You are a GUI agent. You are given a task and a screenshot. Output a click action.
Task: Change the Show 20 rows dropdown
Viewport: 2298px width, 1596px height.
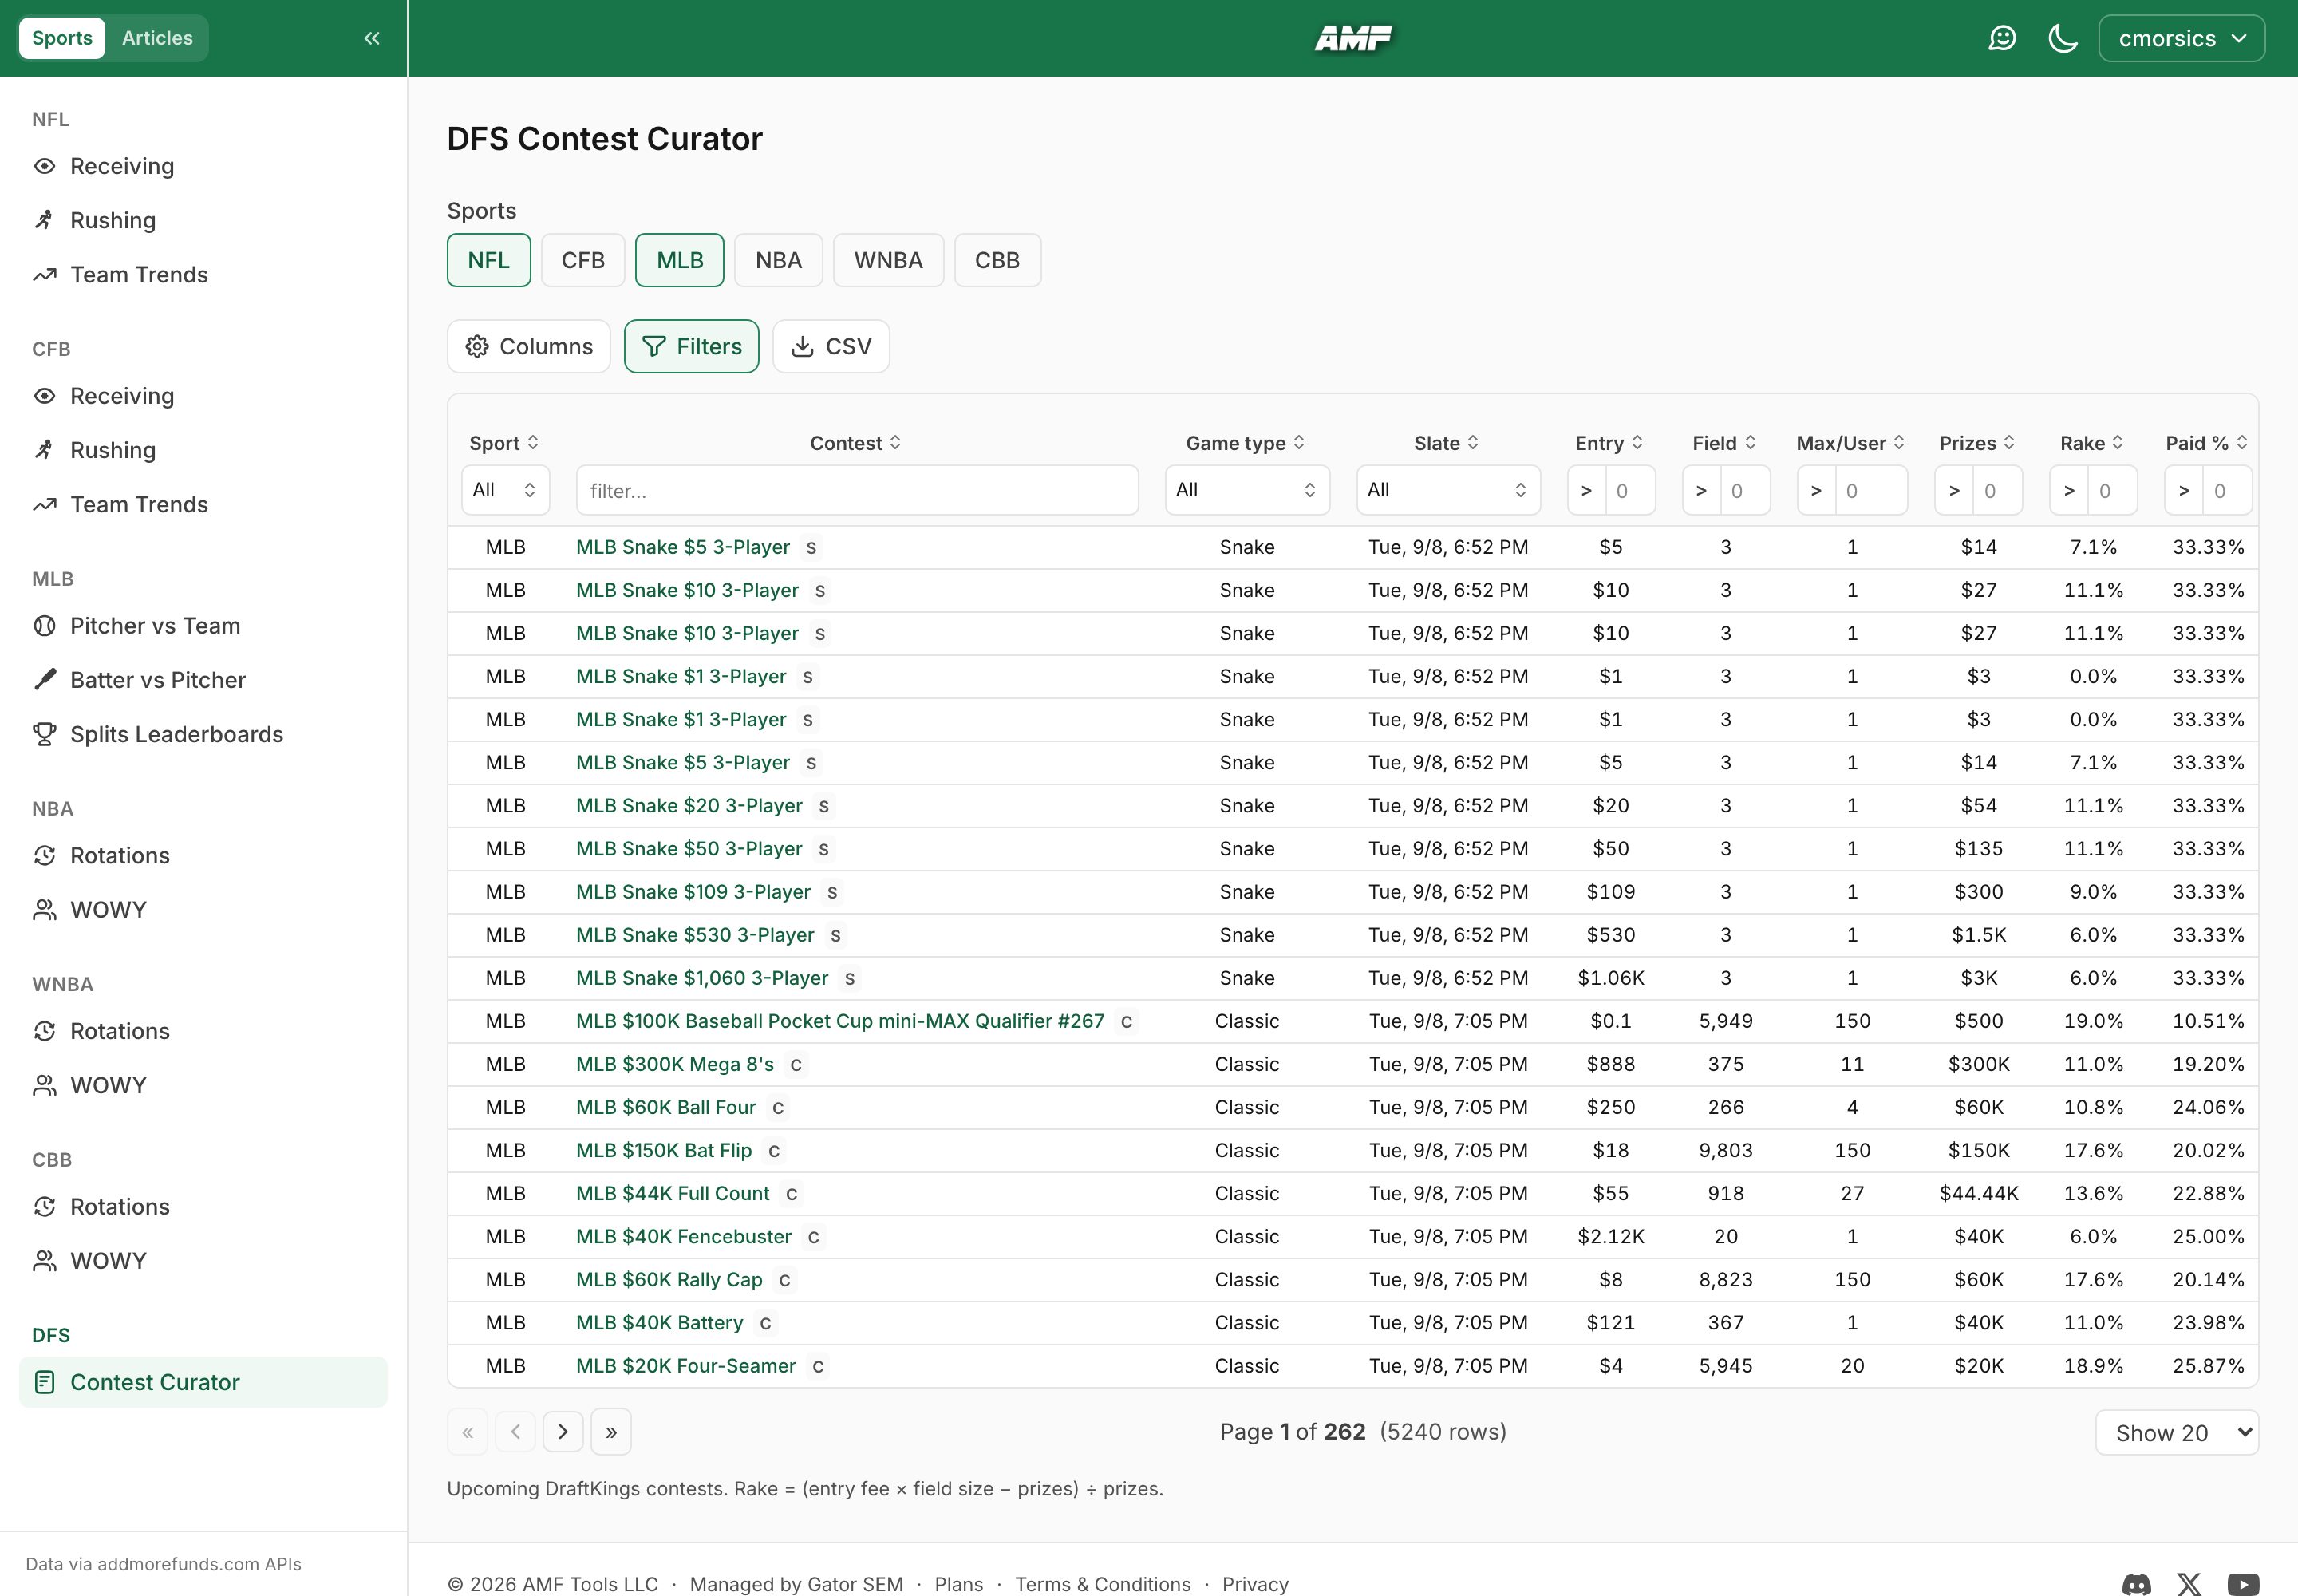pos(2177,1432)
